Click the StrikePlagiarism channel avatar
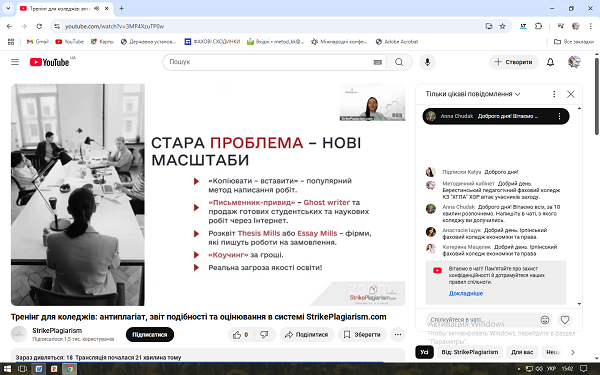This screenshot has height=375, width=600. pos(19,334)
